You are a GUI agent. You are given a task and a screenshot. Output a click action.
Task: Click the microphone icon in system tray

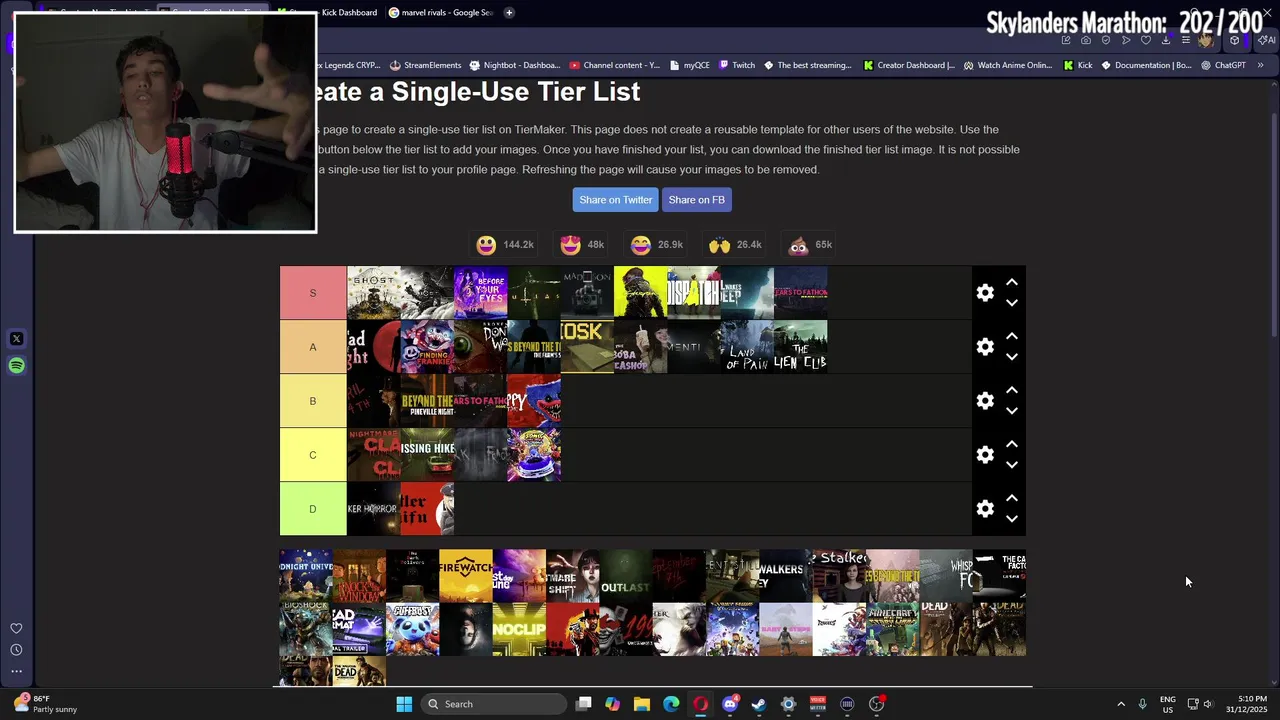click(1142, 704)
